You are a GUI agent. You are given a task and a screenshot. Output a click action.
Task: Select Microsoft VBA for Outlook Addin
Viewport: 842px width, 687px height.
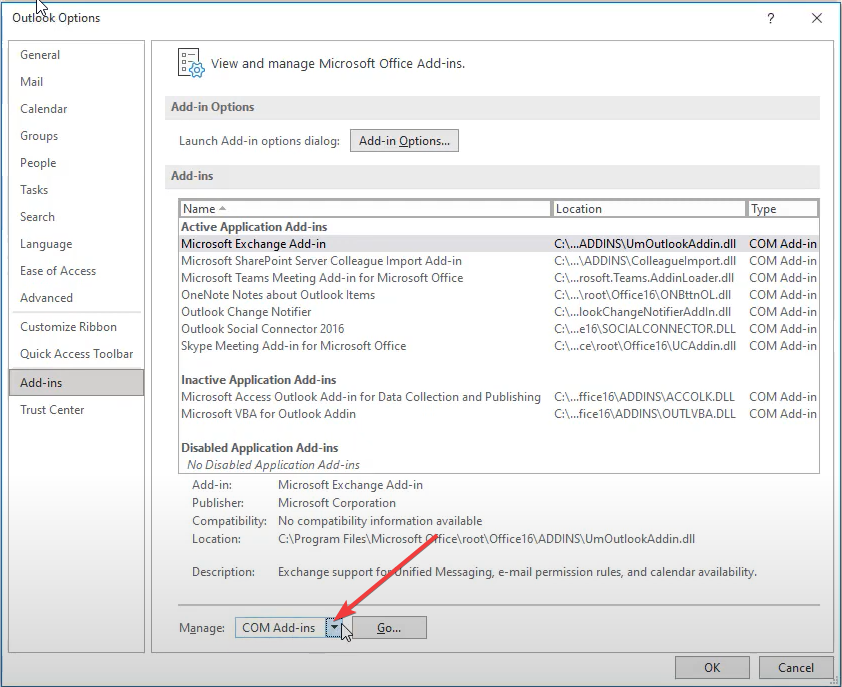[499, 414]
